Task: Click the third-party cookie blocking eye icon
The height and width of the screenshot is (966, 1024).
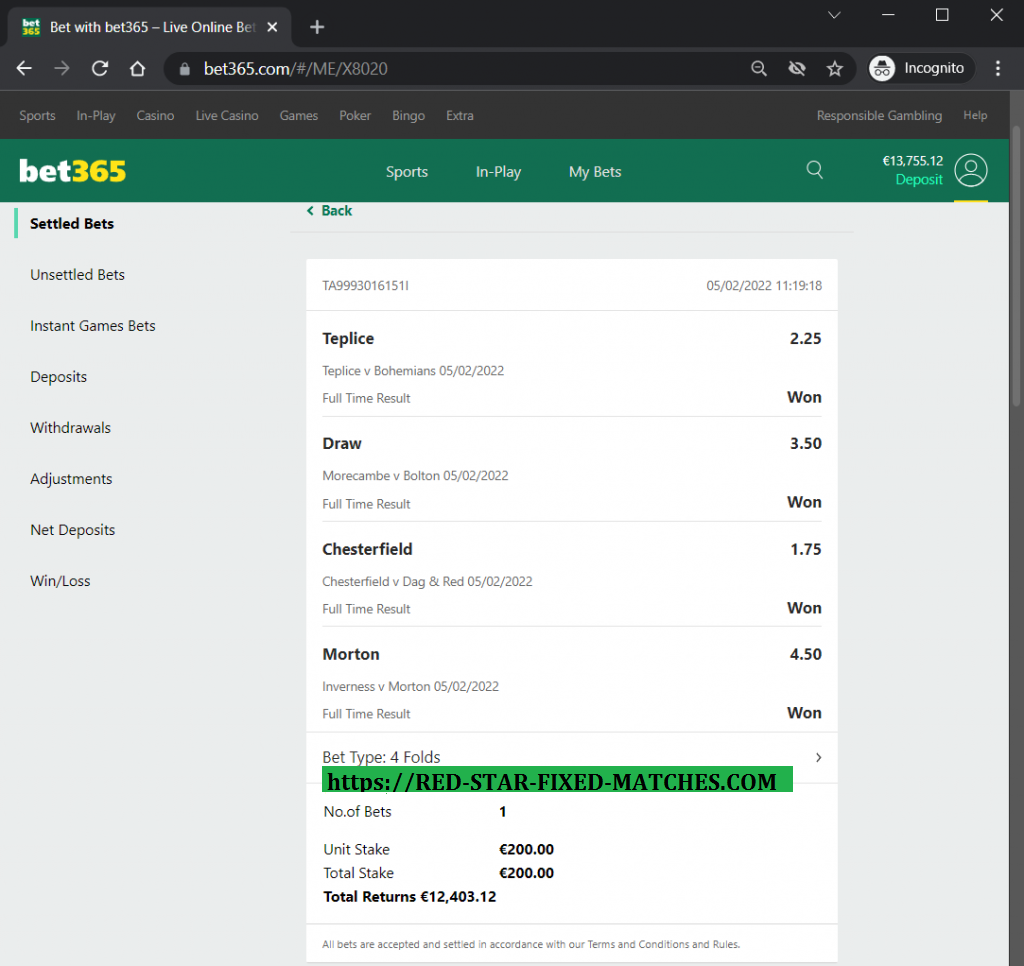Action: (x=797, y=68)
